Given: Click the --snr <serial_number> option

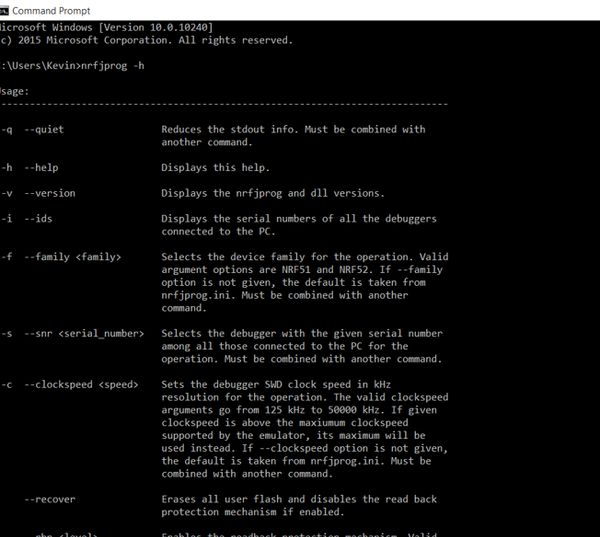Looking at the screenshot, I should pos(84,333).
